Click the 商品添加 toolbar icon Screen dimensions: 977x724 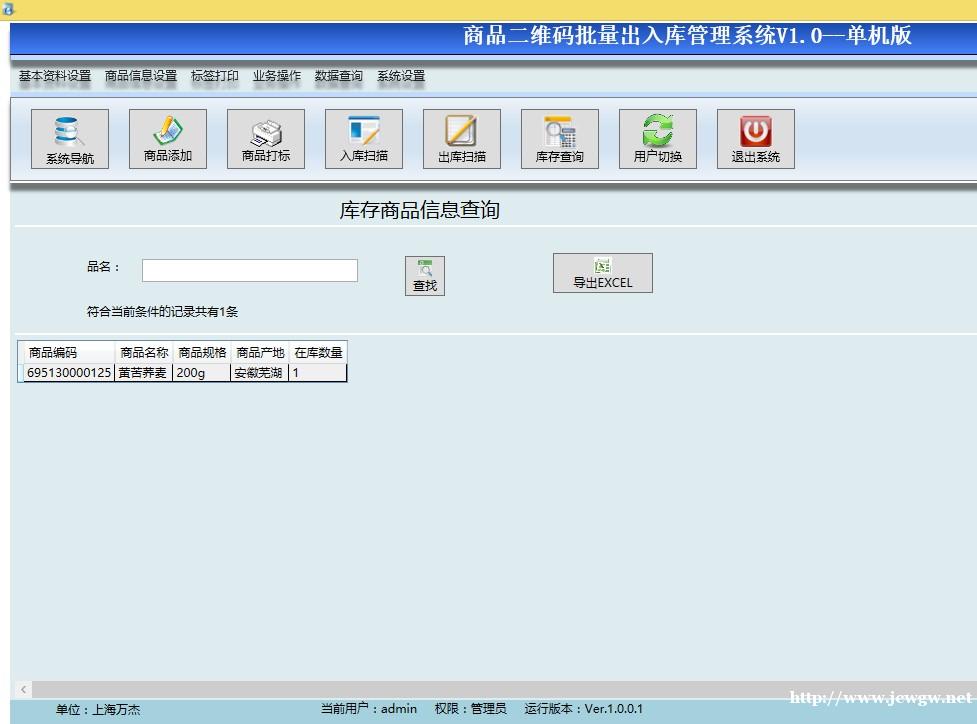pyautogui.click(x=168, y=139)
